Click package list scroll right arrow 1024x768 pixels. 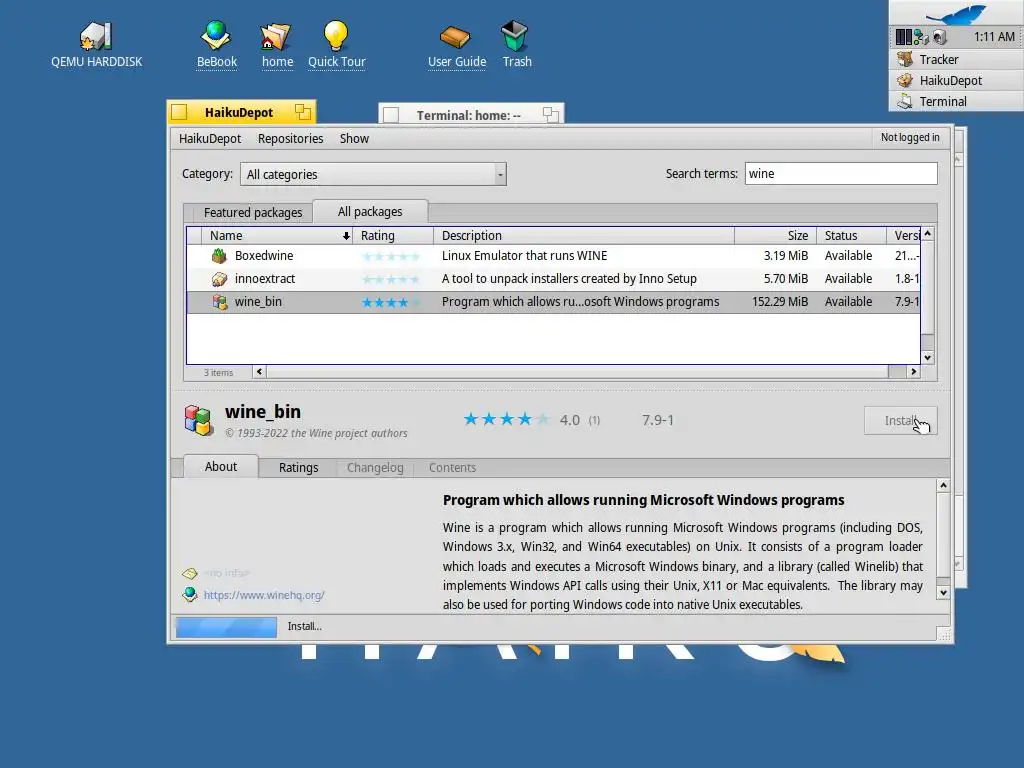[914, 372]
